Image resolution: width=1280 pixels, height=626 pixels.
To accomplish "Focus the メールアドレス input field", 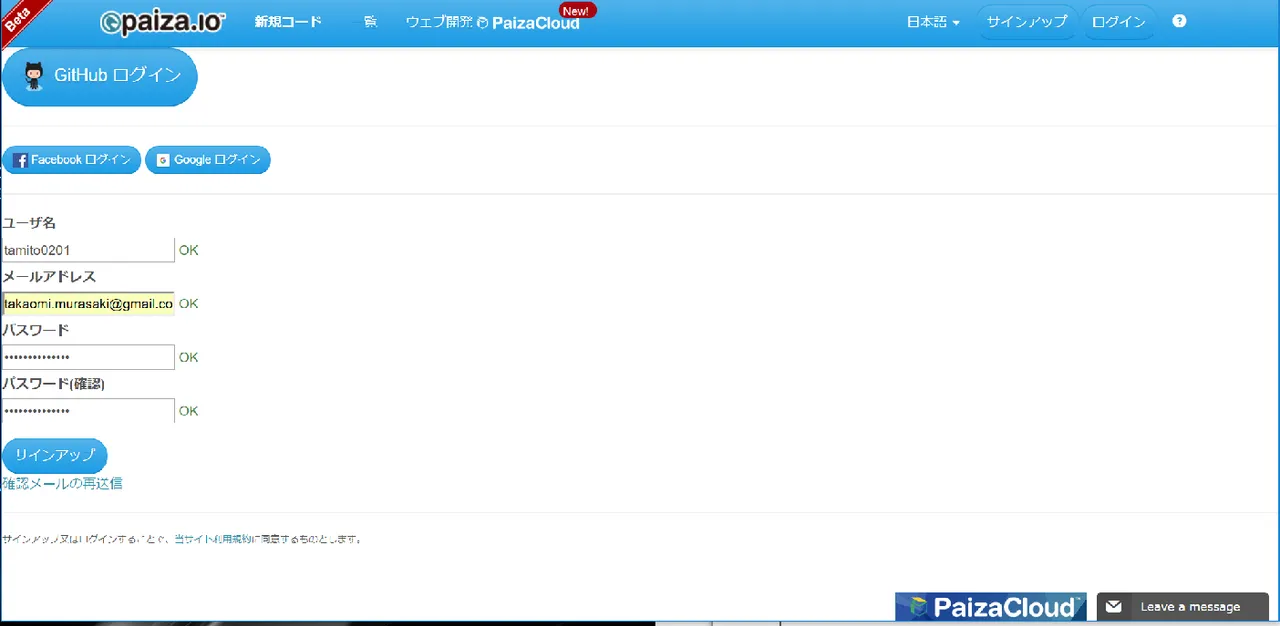I will click(88, 304).
